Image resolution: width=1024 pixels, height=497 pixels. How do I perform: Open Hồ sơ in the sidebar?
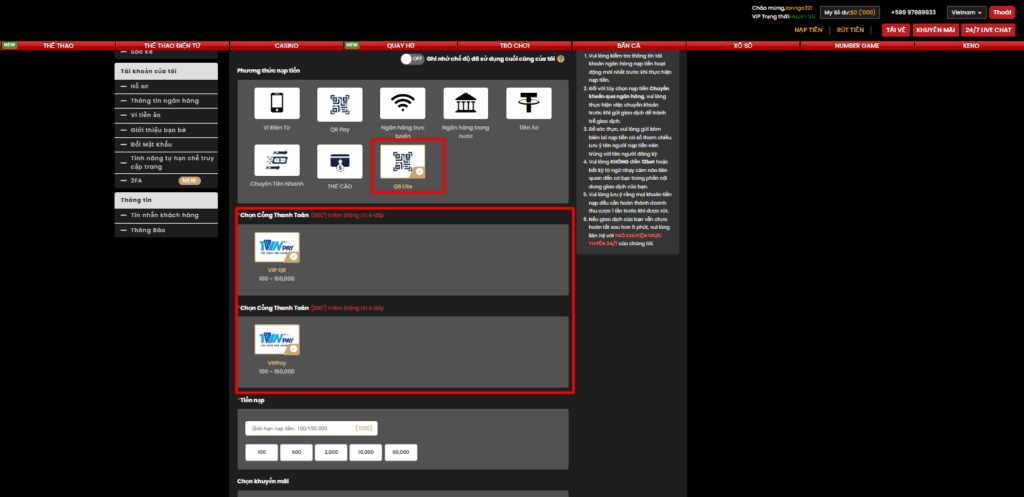166,86
